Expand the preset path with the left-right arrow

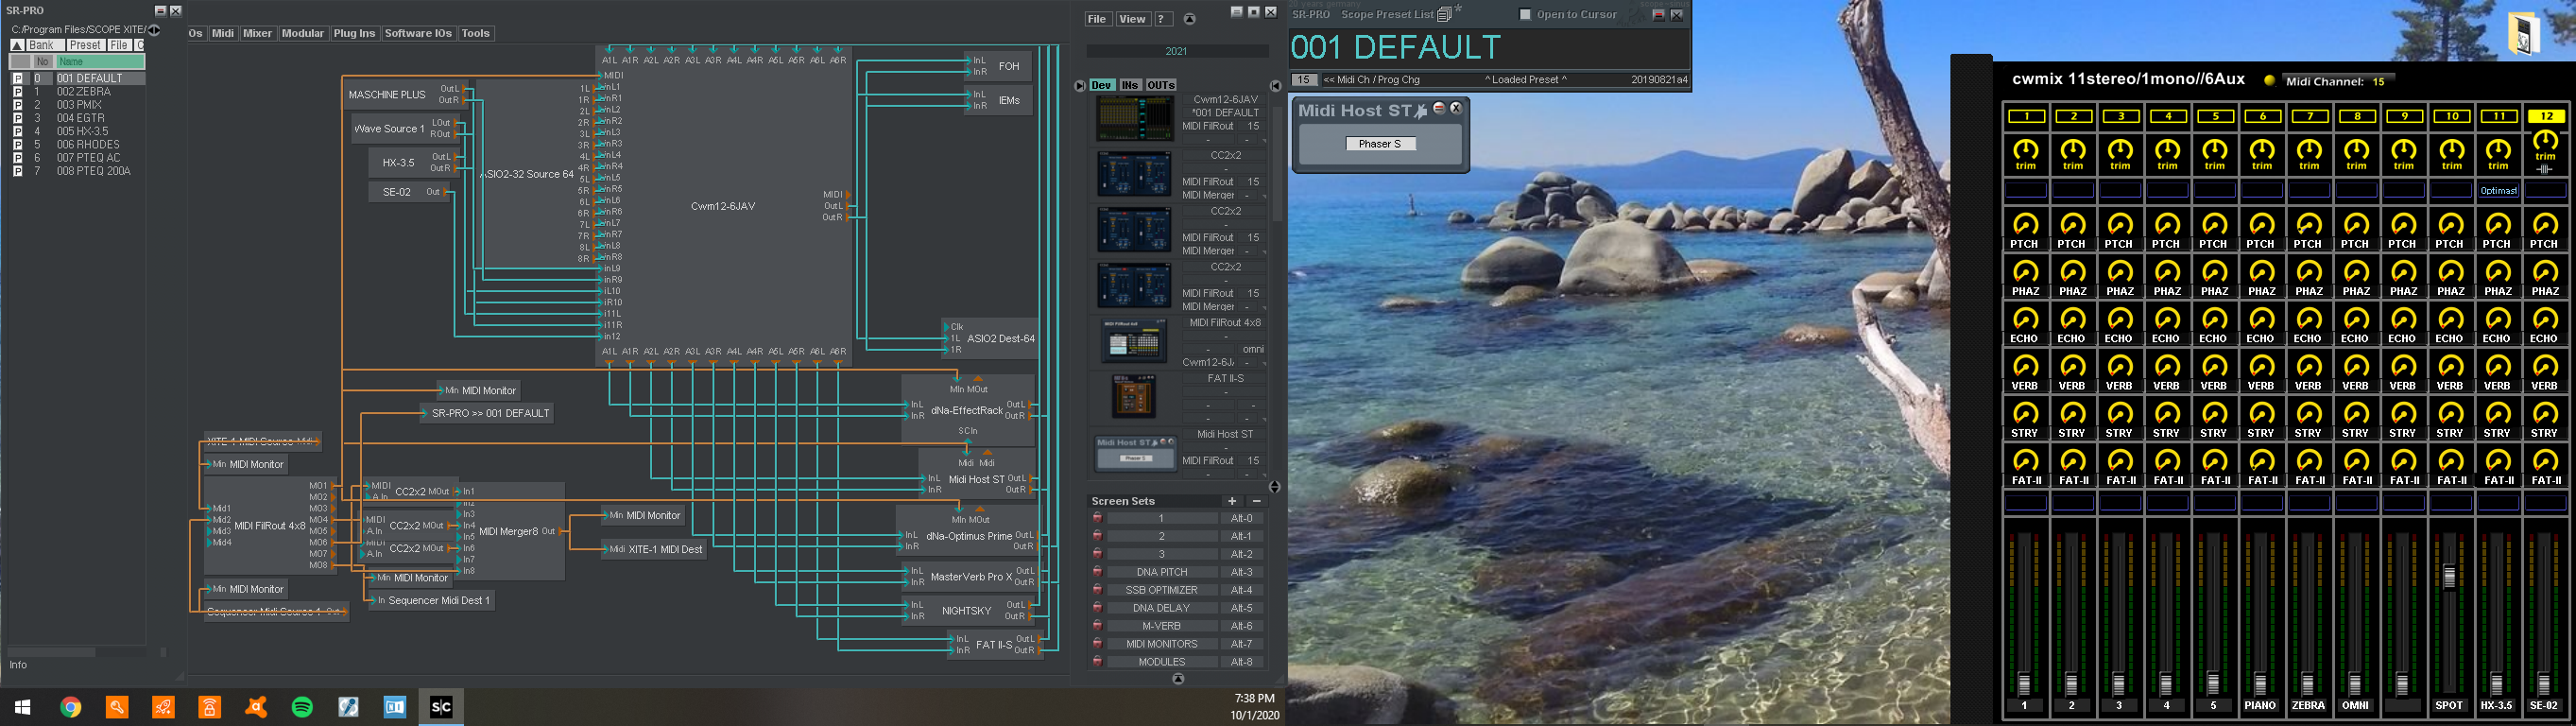point(155,30)
